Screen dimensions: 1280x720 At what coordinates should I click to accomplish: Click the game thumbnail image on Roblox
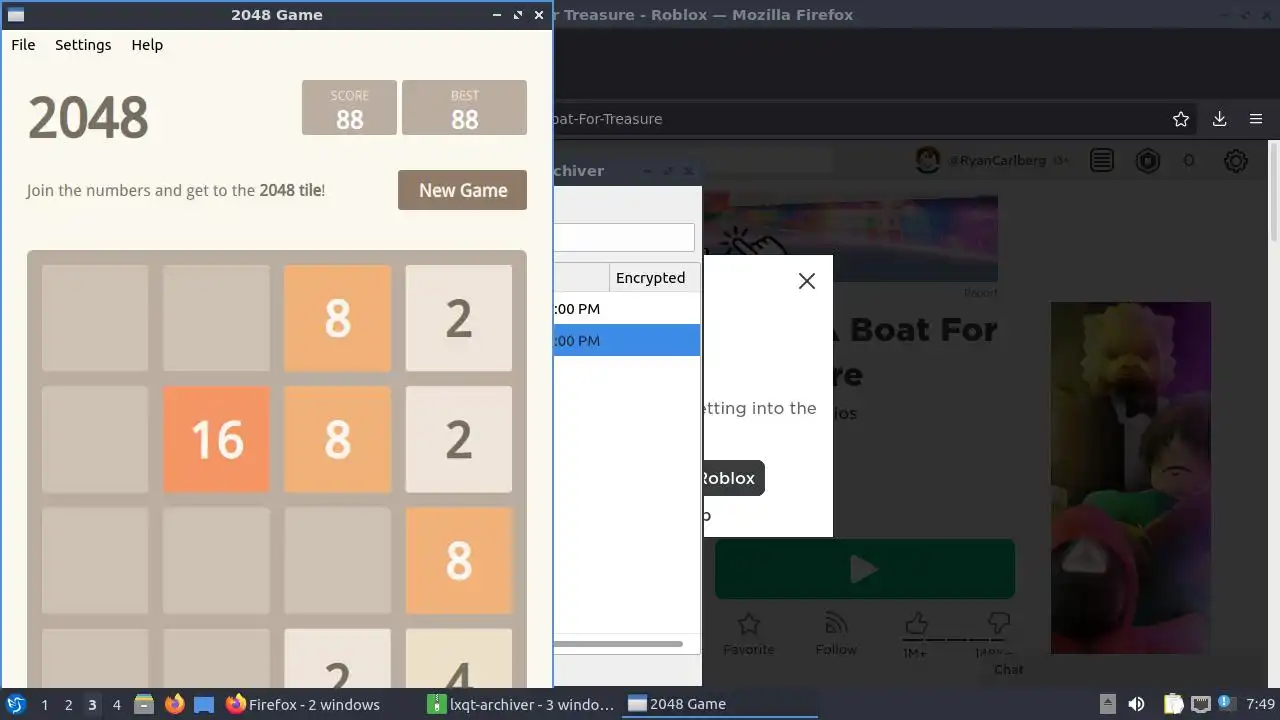tap(1130, 478)
